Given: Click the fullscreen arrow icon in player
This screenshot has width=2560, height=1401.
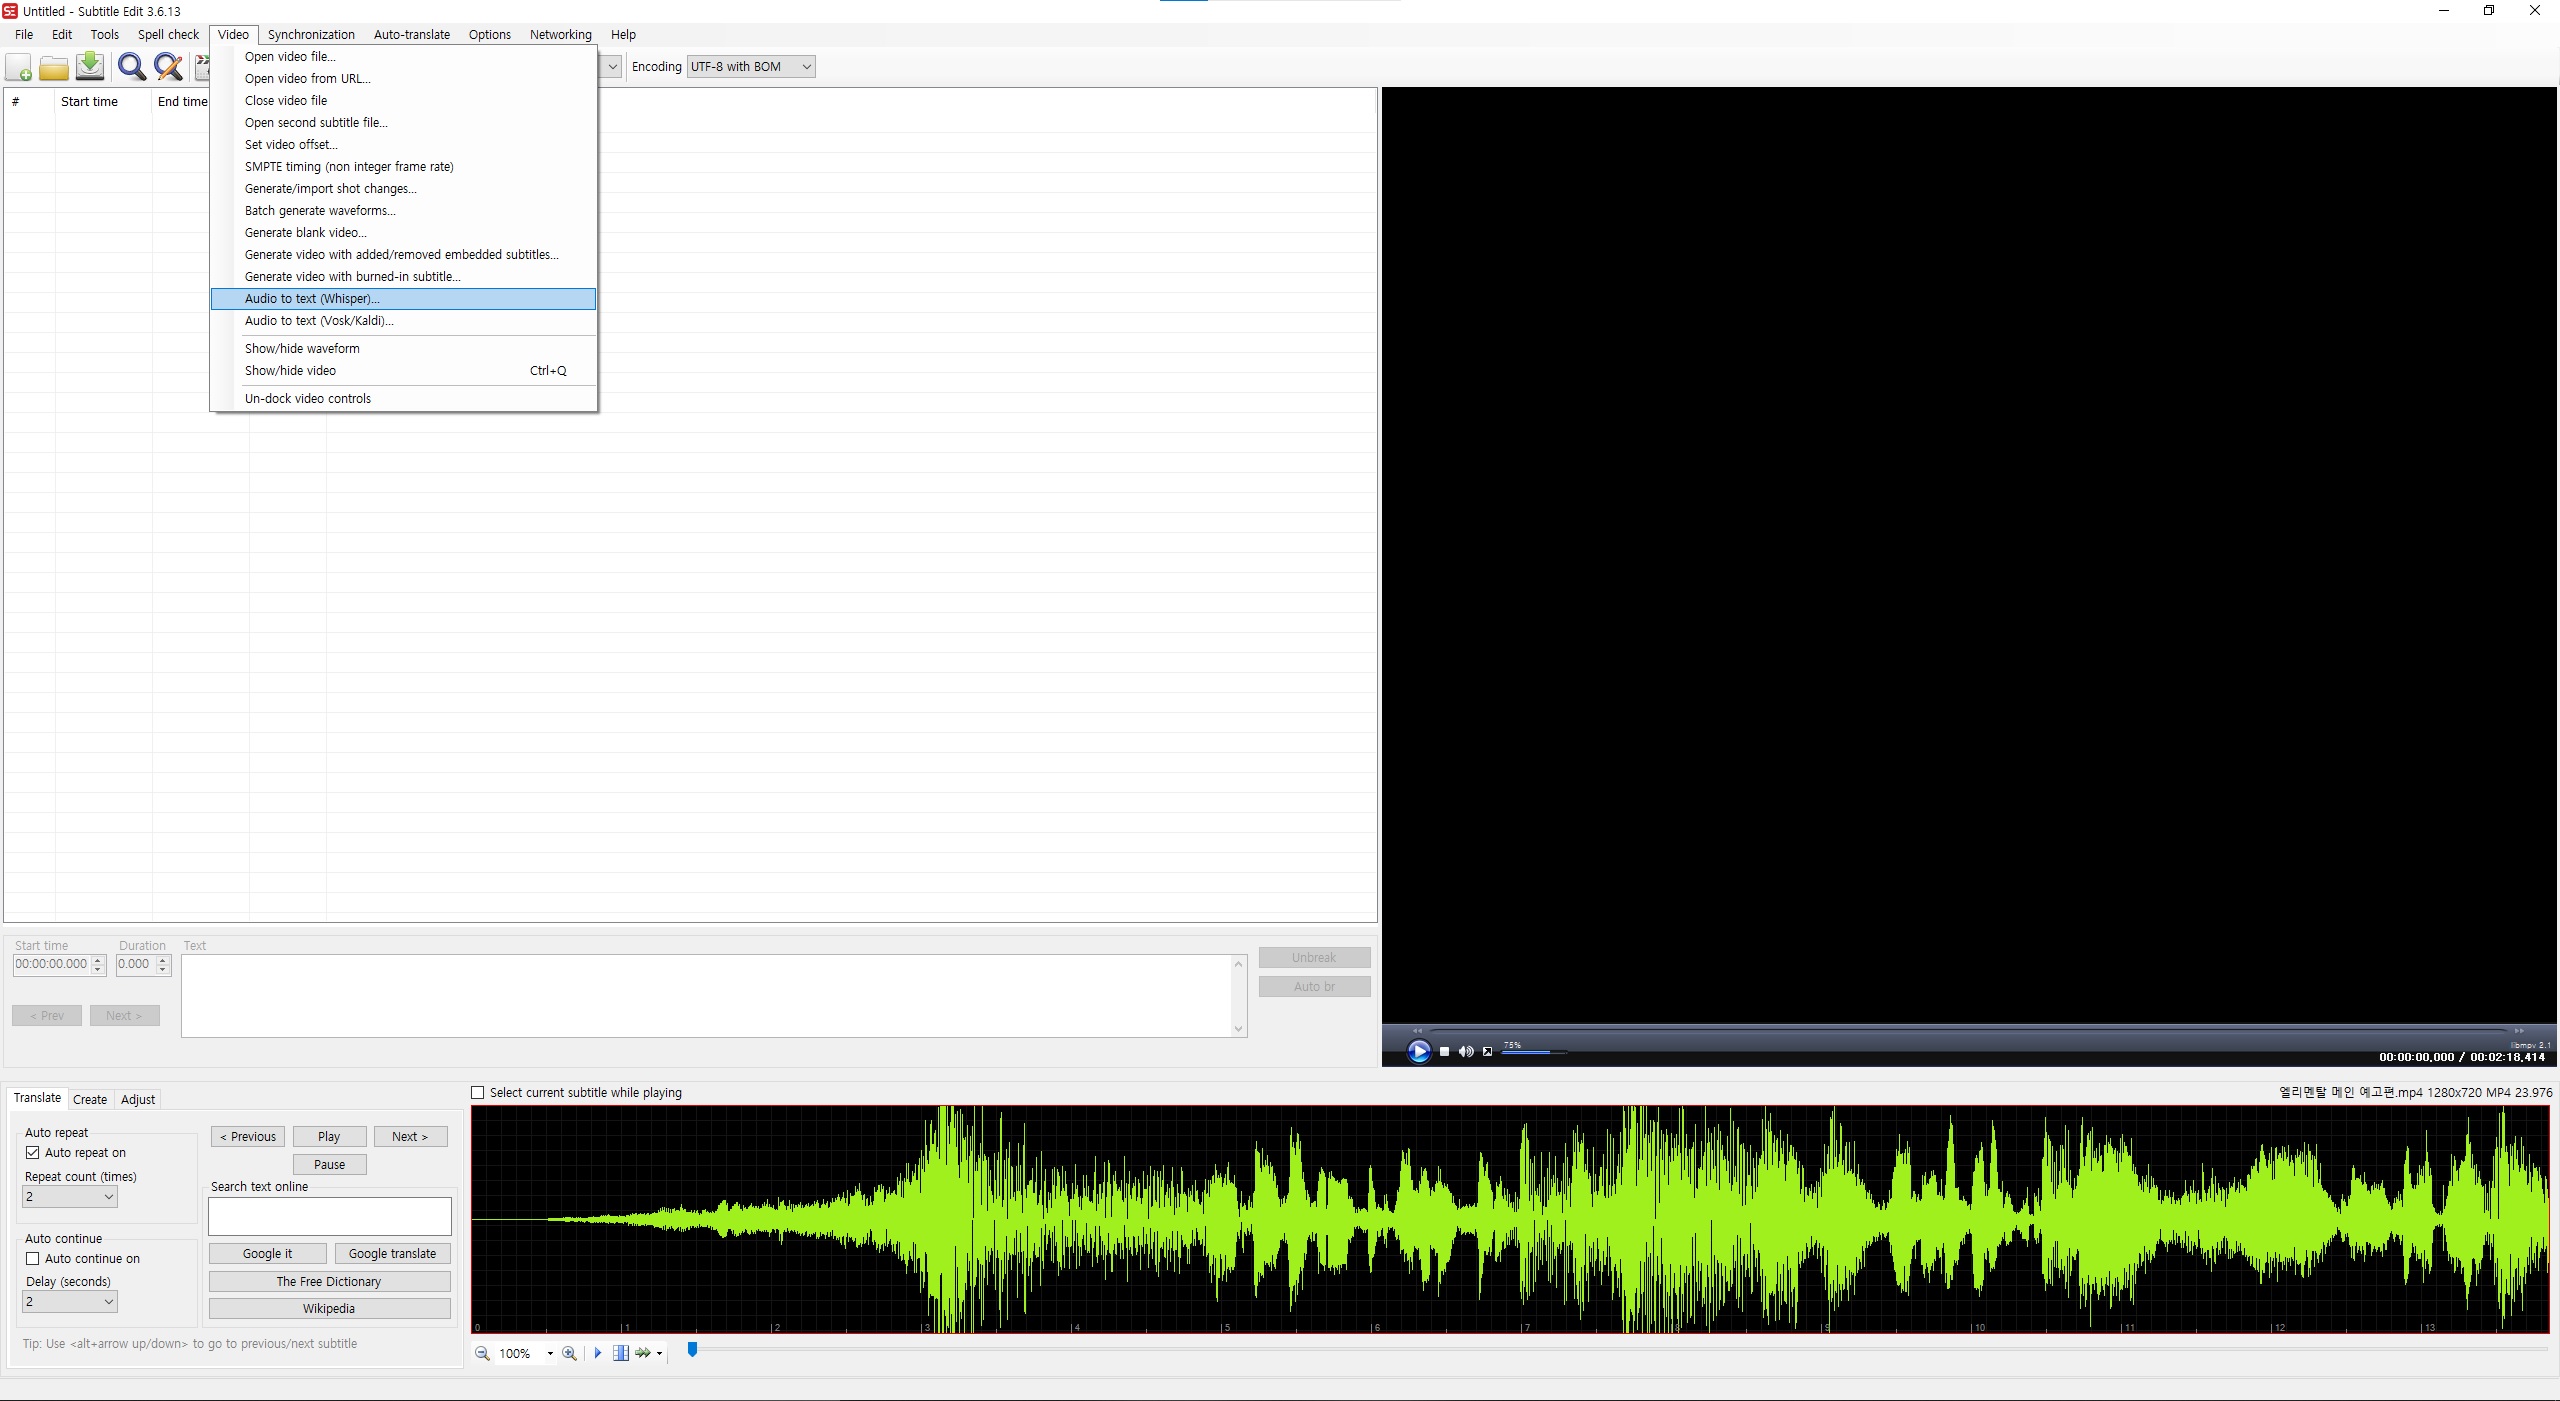Looking at the screenshot, I should tap(1487, 1051).
